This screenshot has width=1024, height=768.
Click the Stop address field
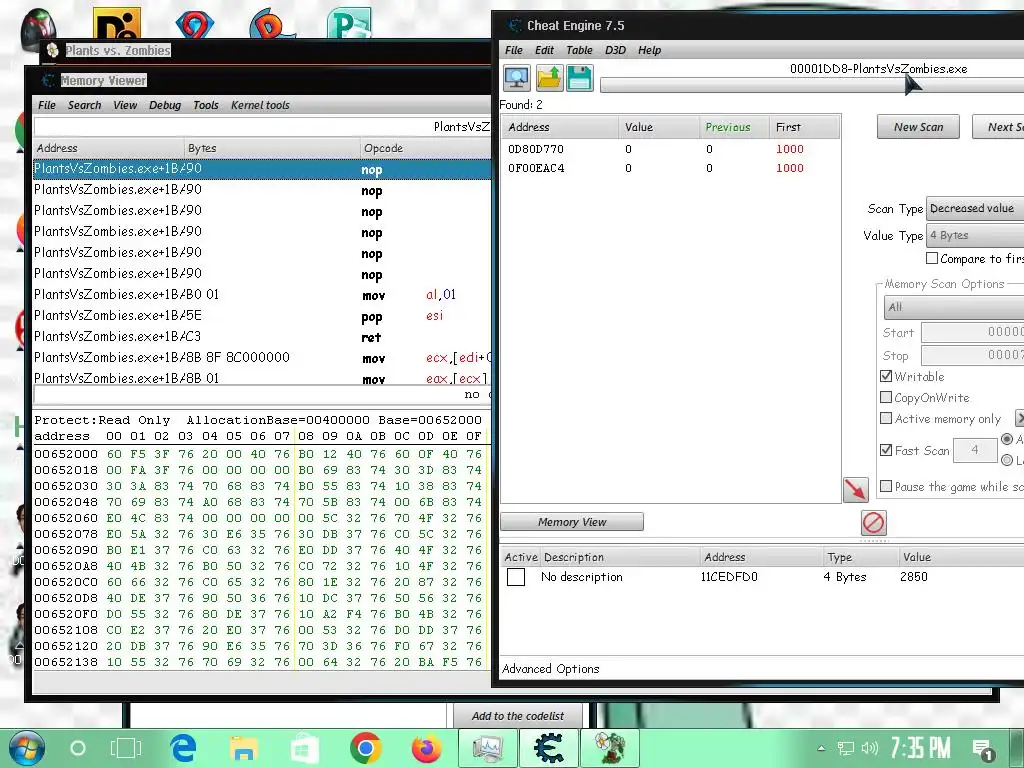972,355
